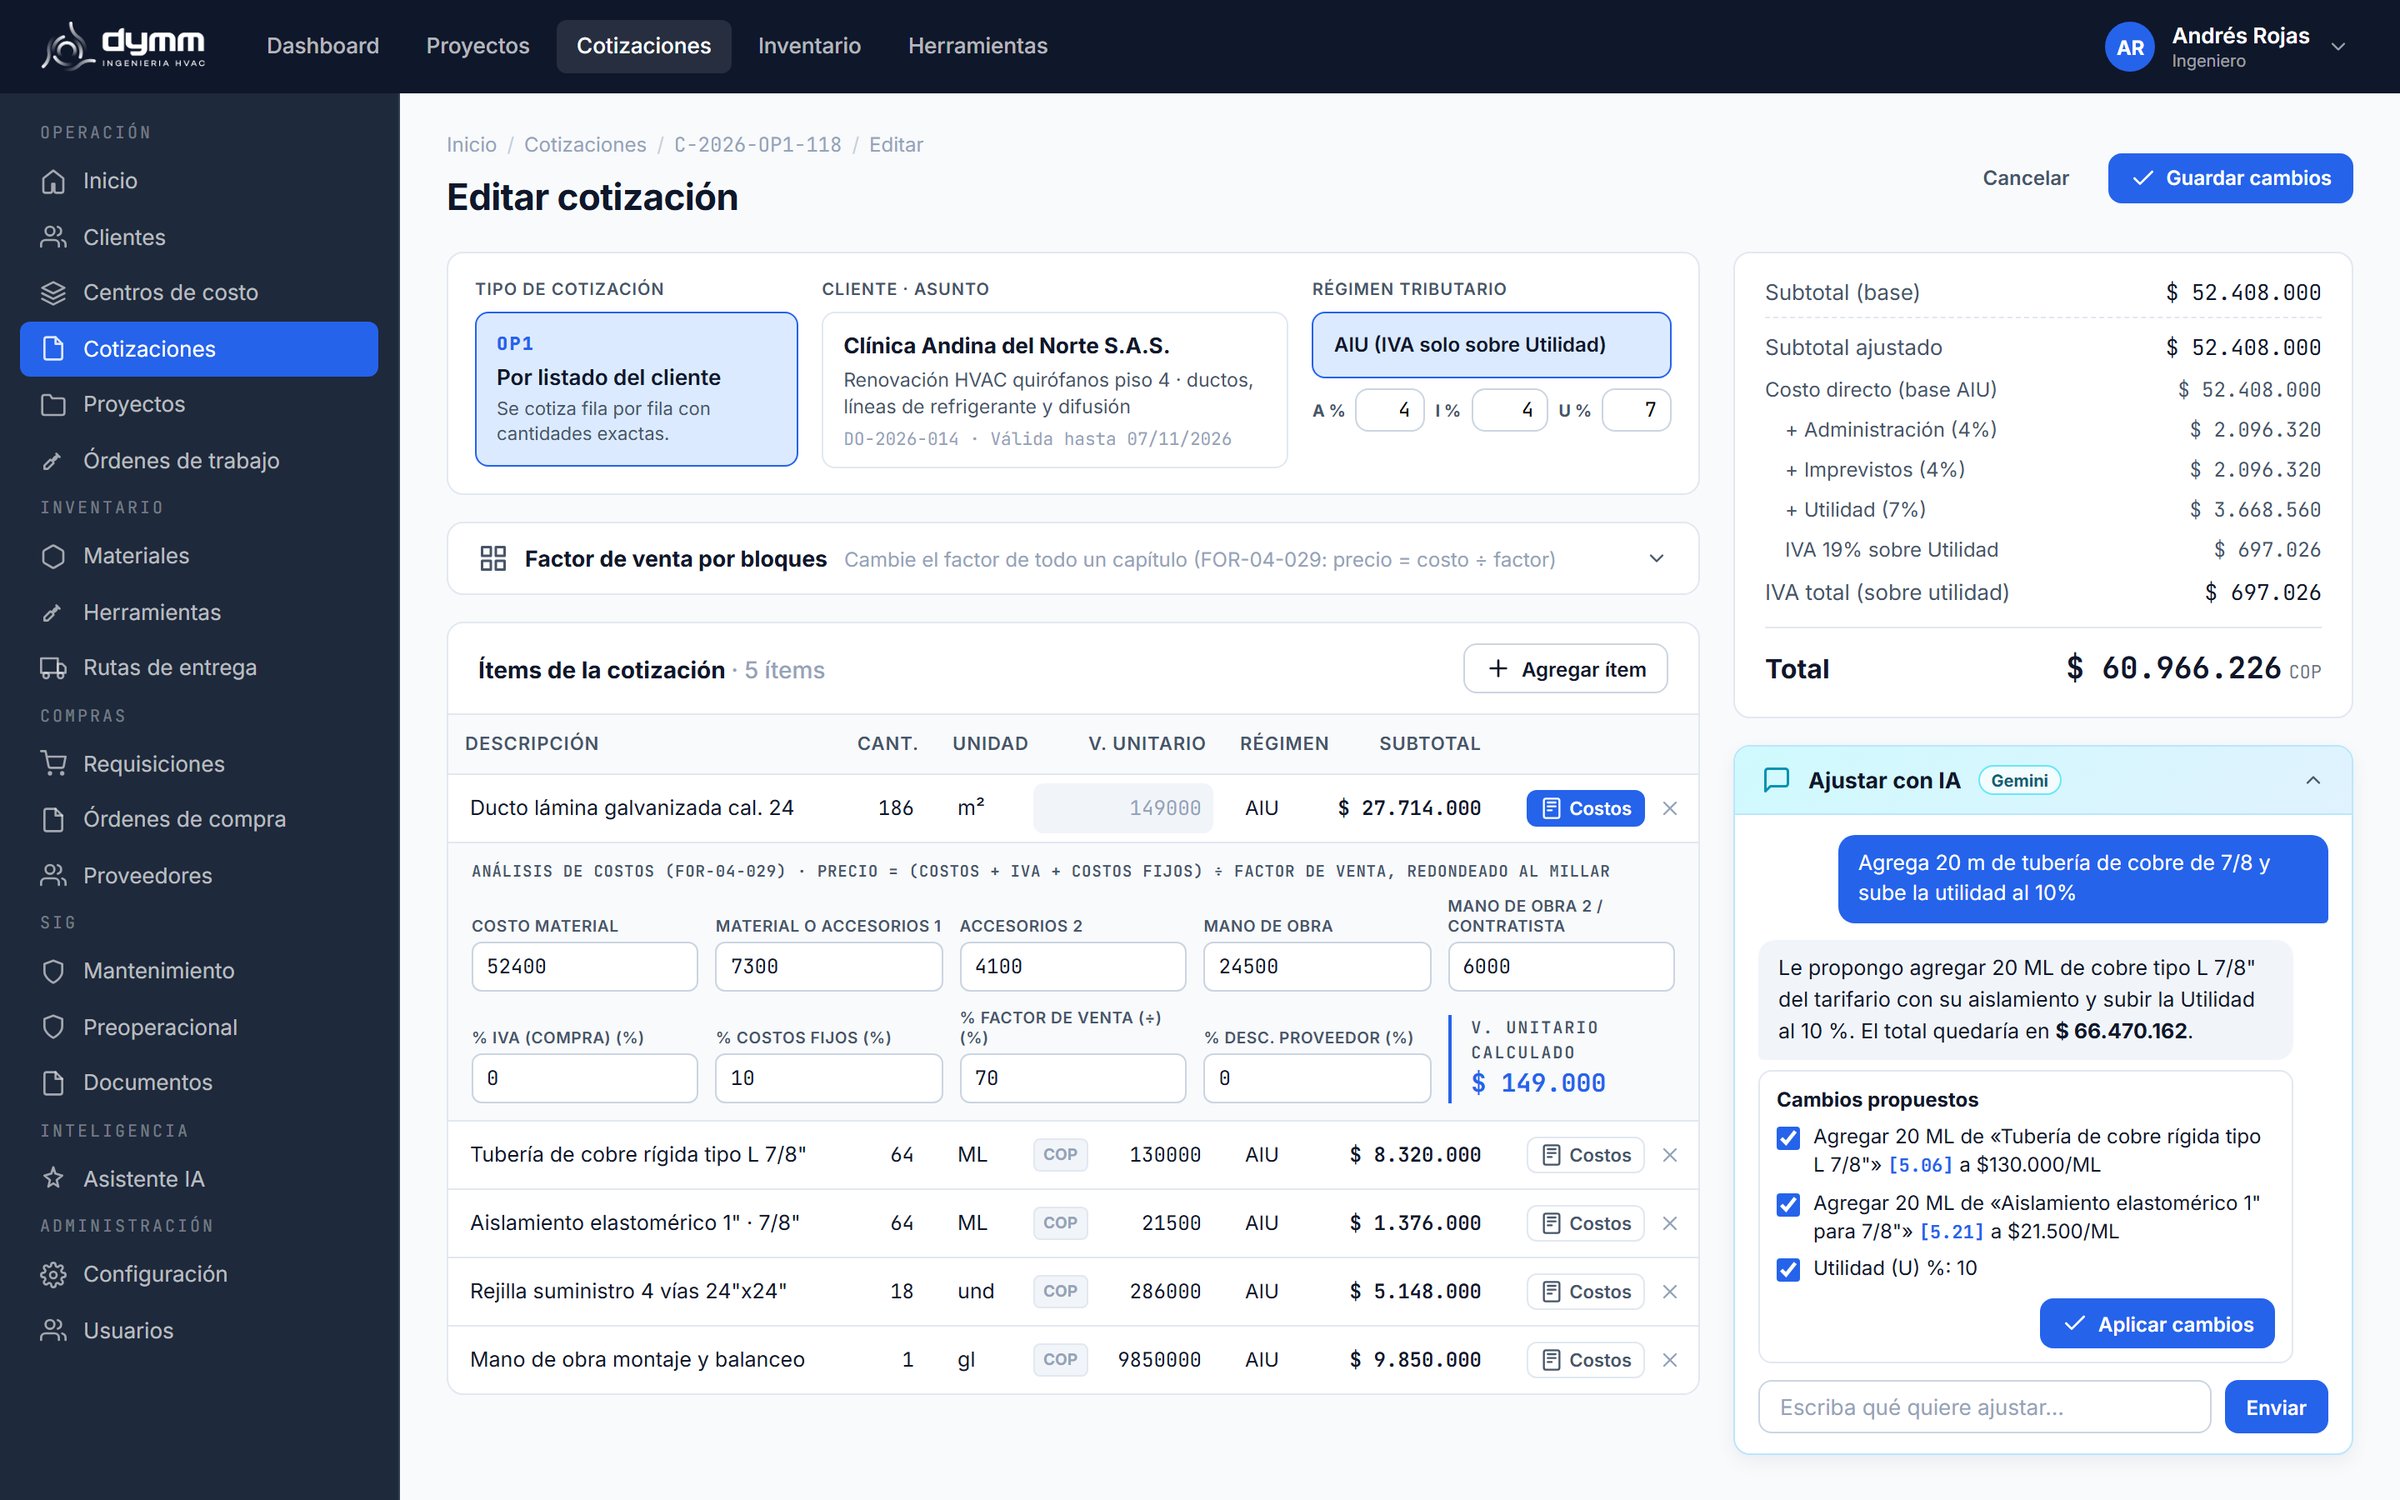This screenshot has height=1500, width=2400.
Task: Open the Andrés Rojas user menu chevron
Action: pyautogui.click(x=2338, y=47)
